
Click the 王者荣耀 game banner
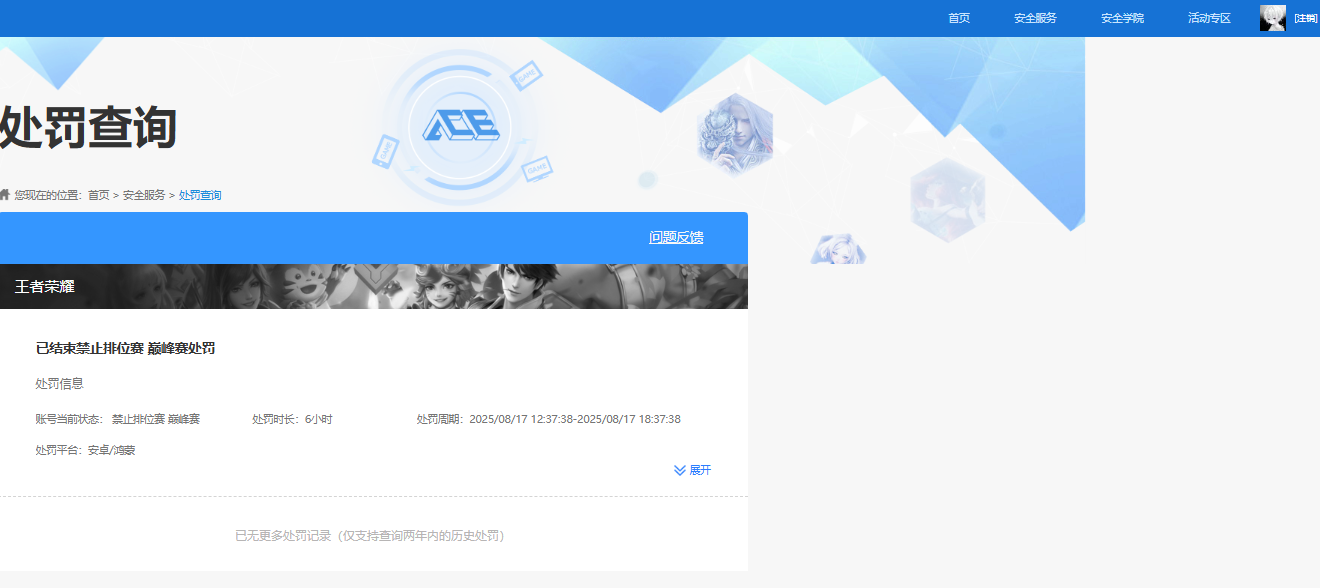pyautogui.click(x=373, y=287)
